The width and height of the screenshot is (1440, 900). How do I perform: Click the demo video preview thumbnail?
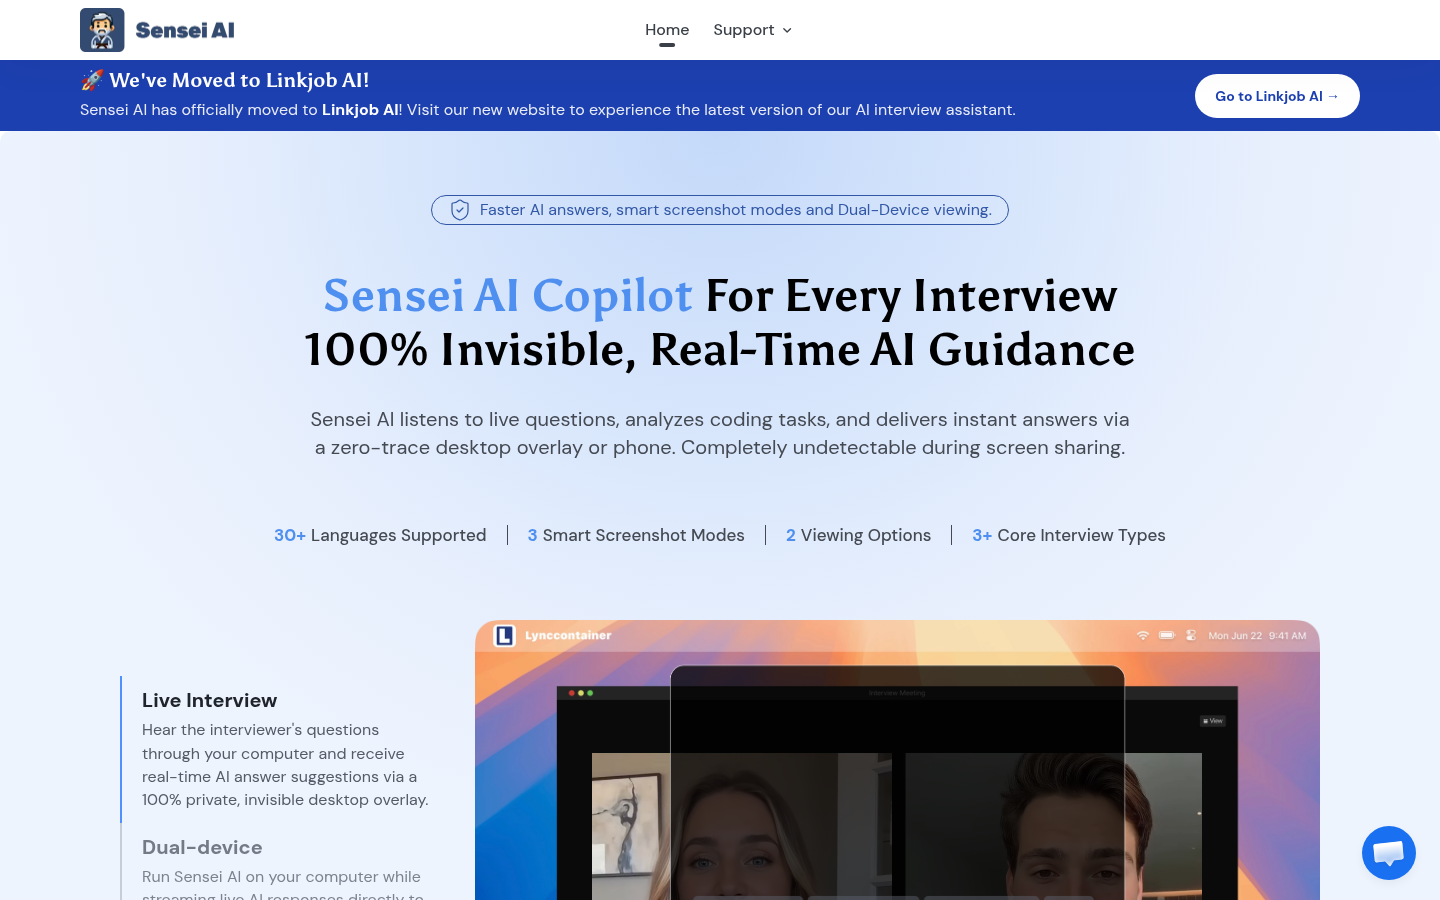[897, 760]
